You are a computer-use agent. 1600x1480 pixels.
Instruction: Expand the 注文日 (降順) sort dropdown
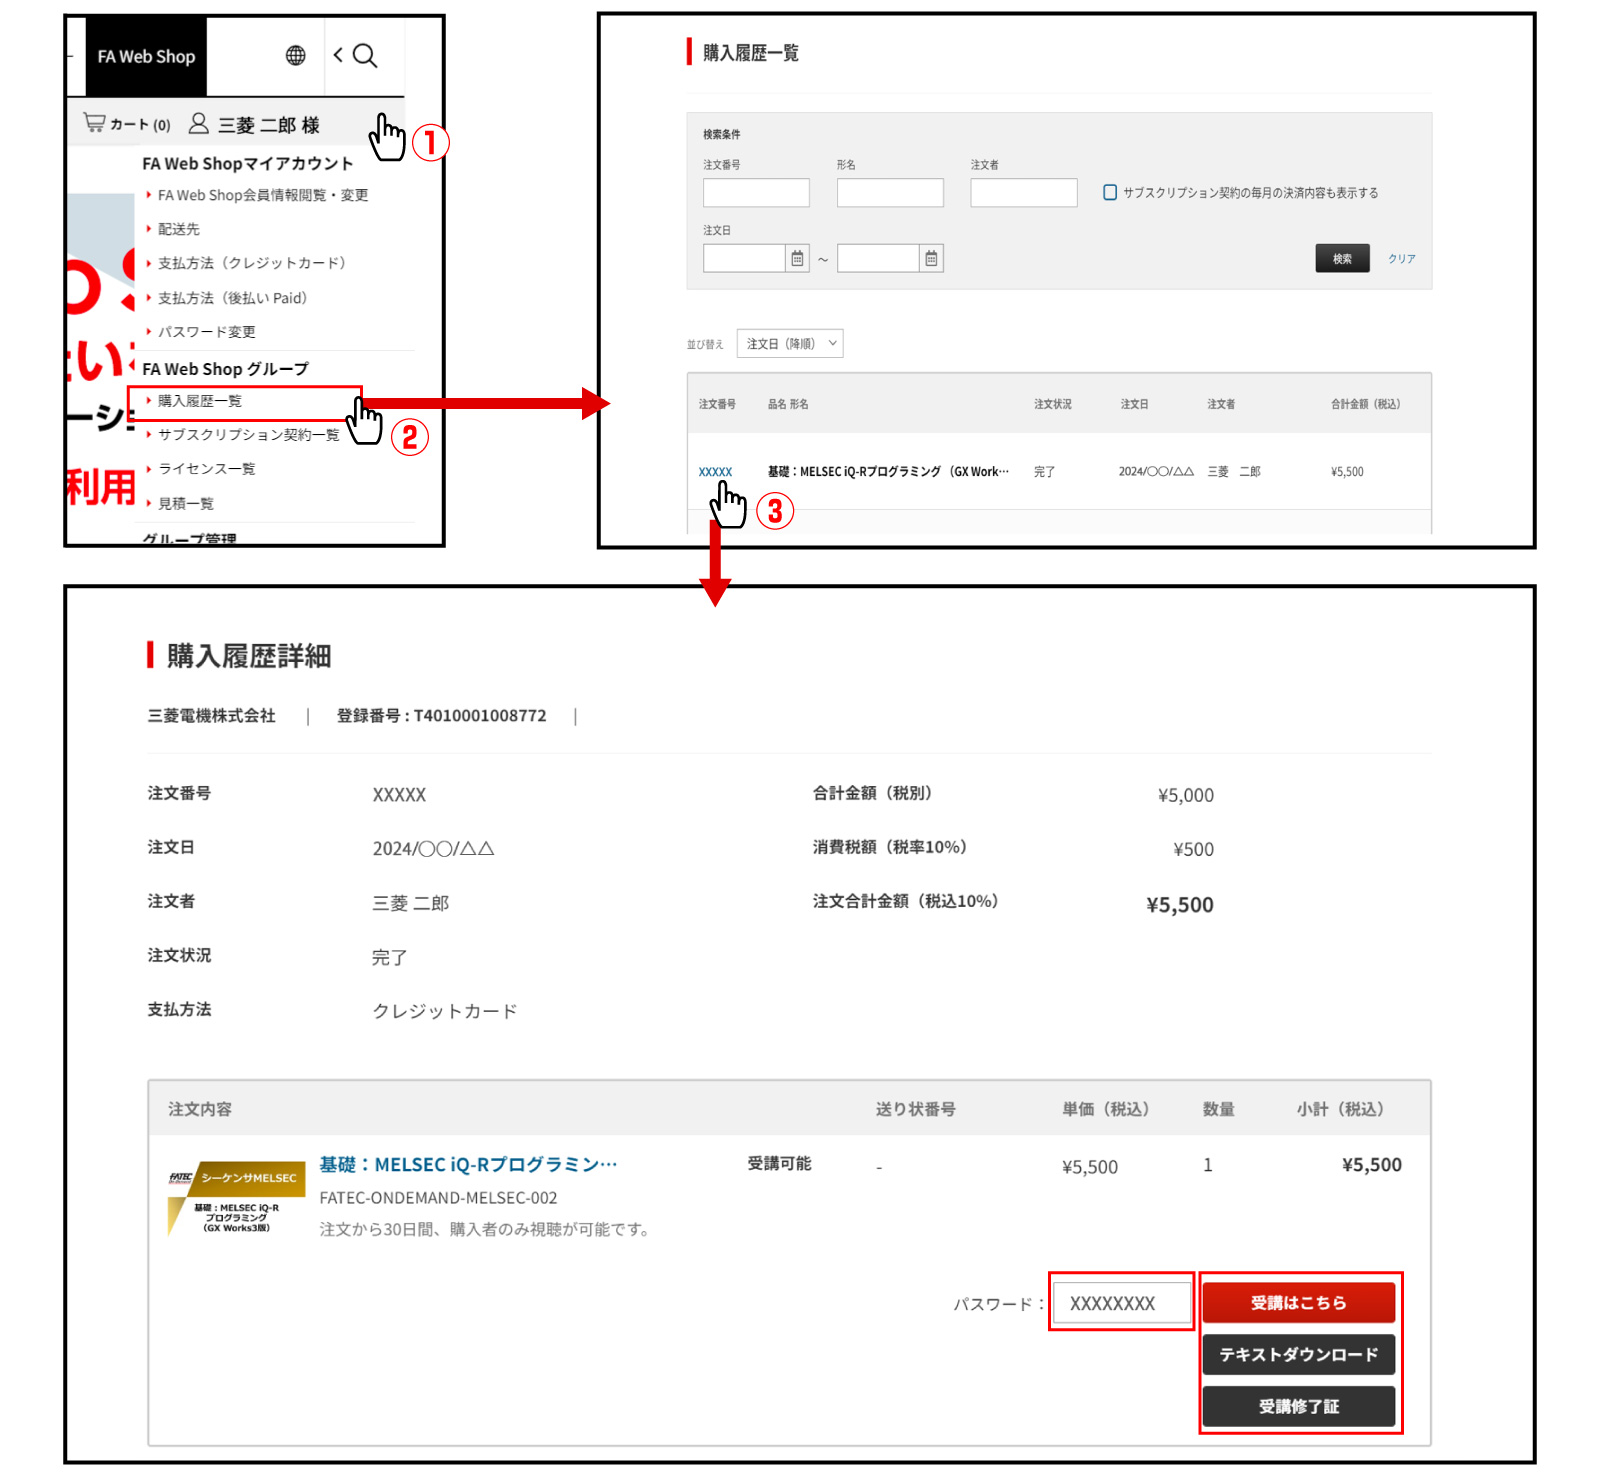pos(790,344)
